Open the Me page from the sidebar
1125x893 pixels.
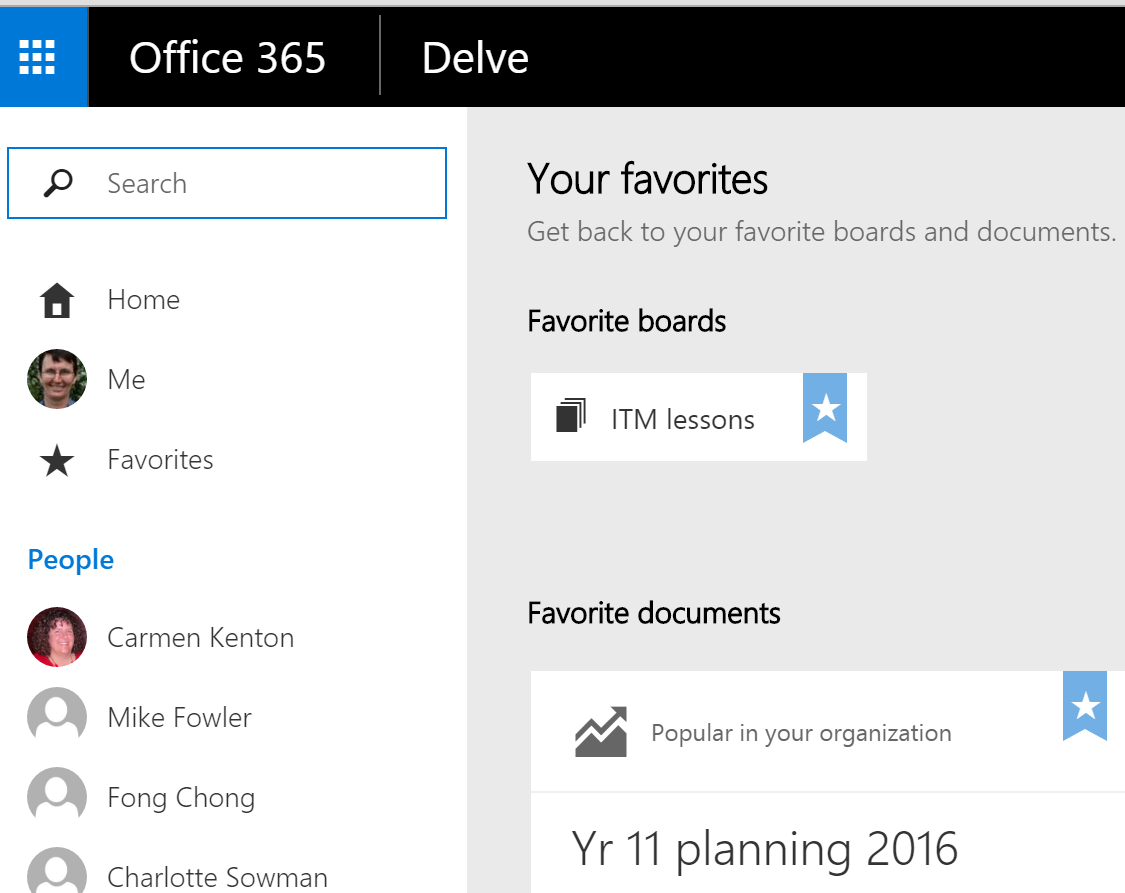(126, 379)
